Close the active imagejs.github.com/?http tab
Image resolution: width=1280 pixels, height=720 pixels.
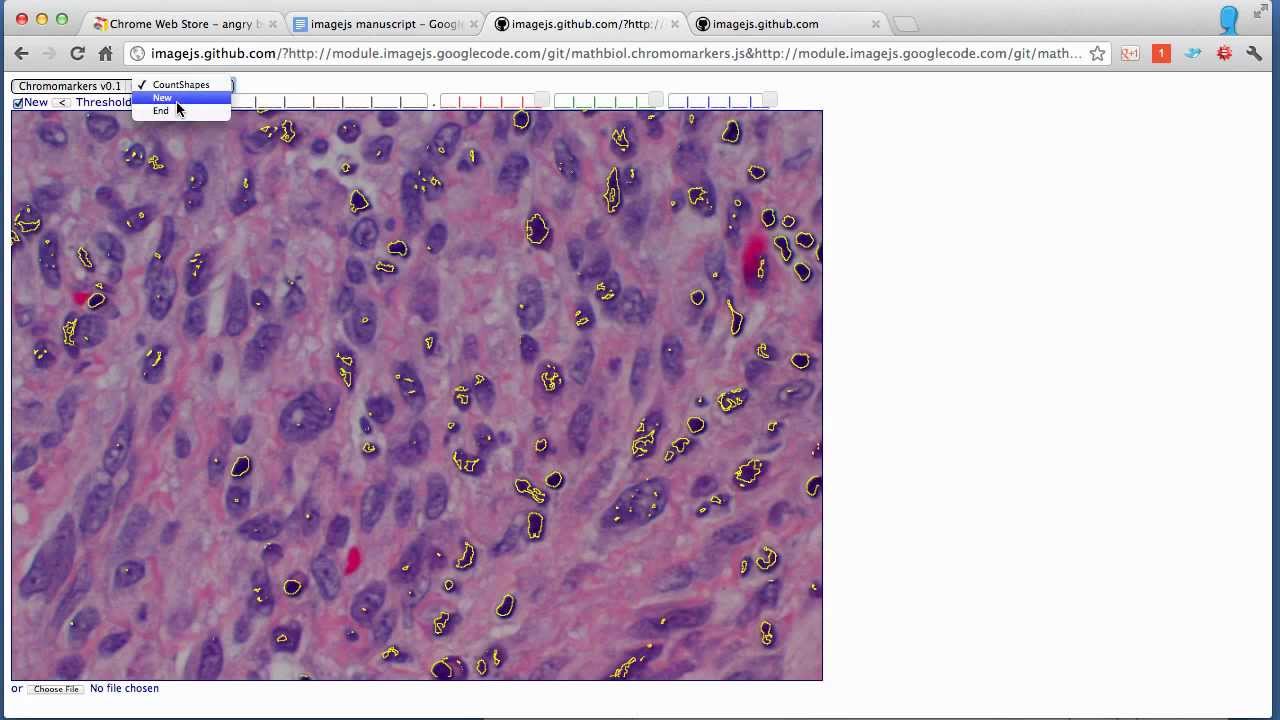[x=675, y=24]
